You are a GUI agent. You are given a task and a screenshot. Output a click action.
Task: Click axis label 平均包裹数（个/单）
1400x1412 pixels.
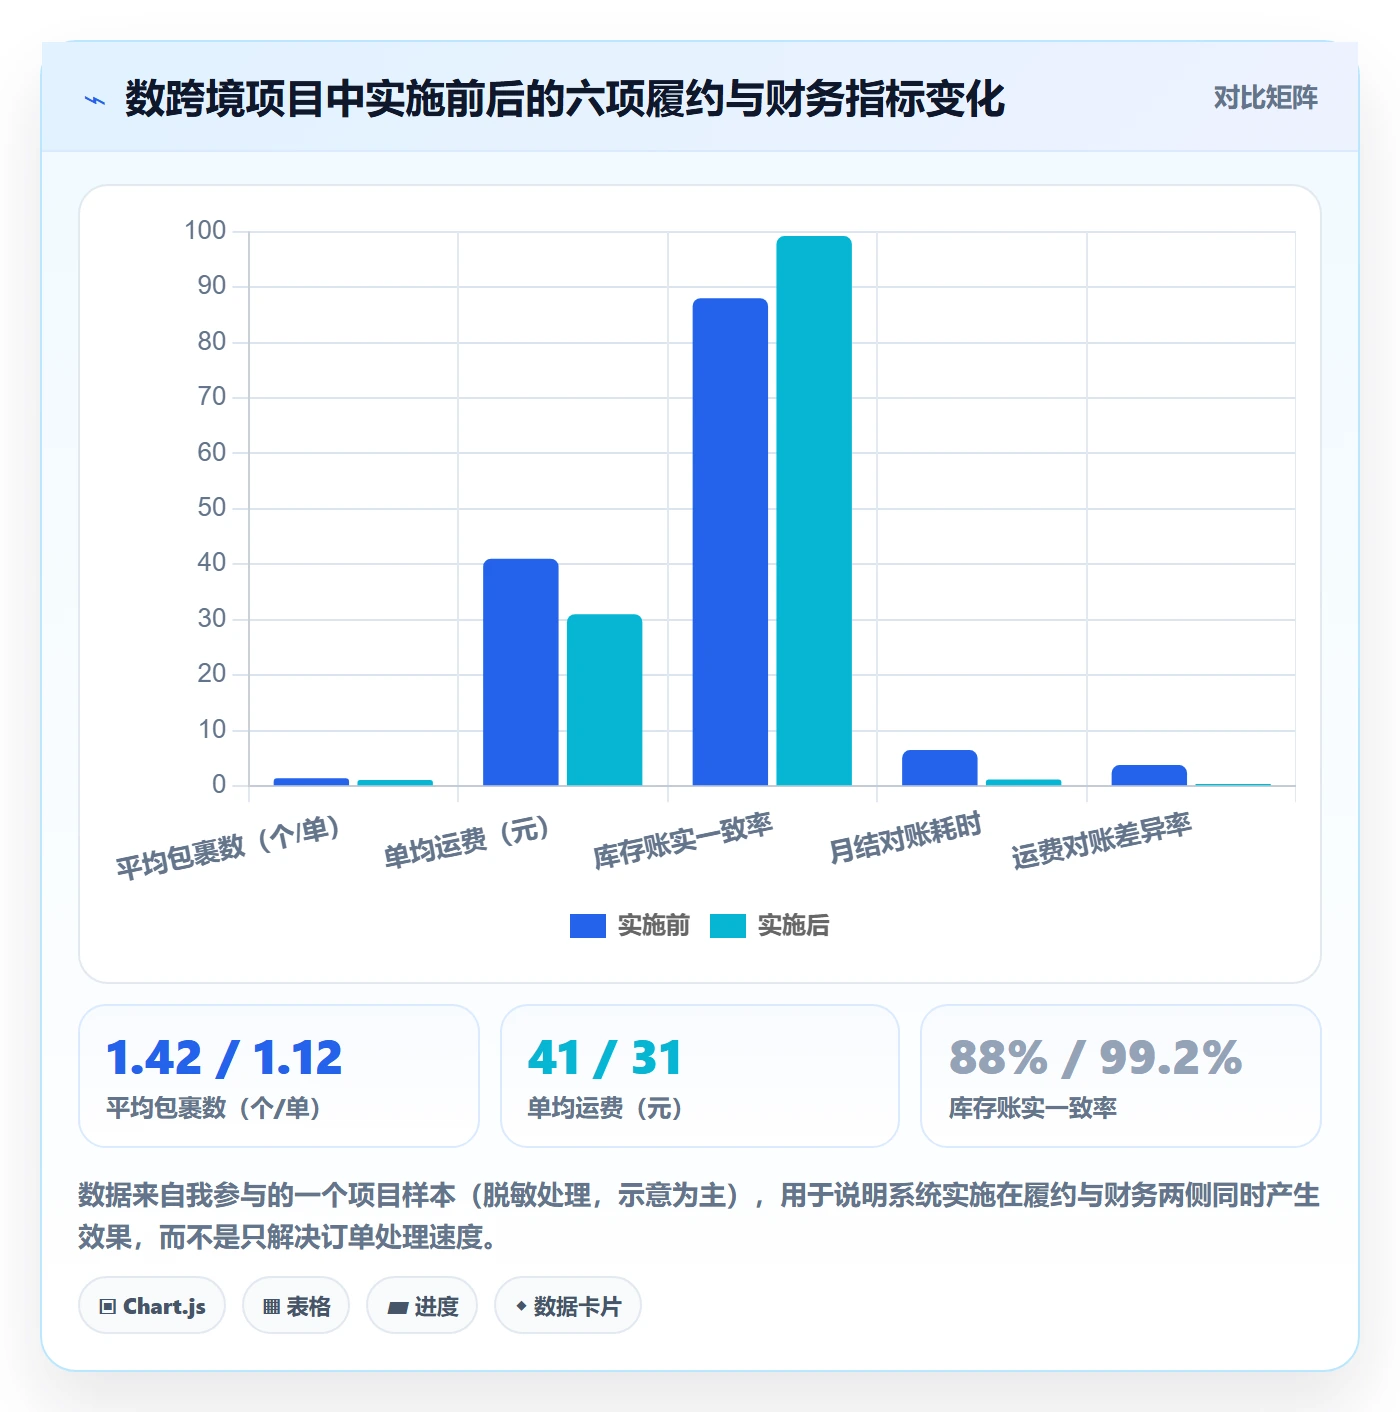(x=228, y=848)
